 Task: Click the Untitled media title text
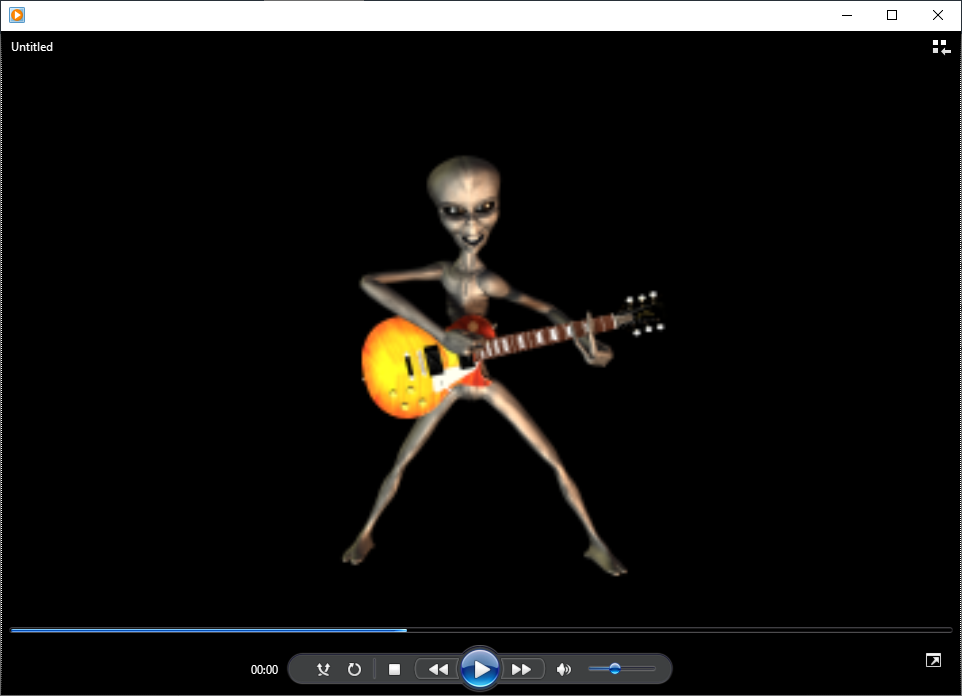(x=32, y=47)
